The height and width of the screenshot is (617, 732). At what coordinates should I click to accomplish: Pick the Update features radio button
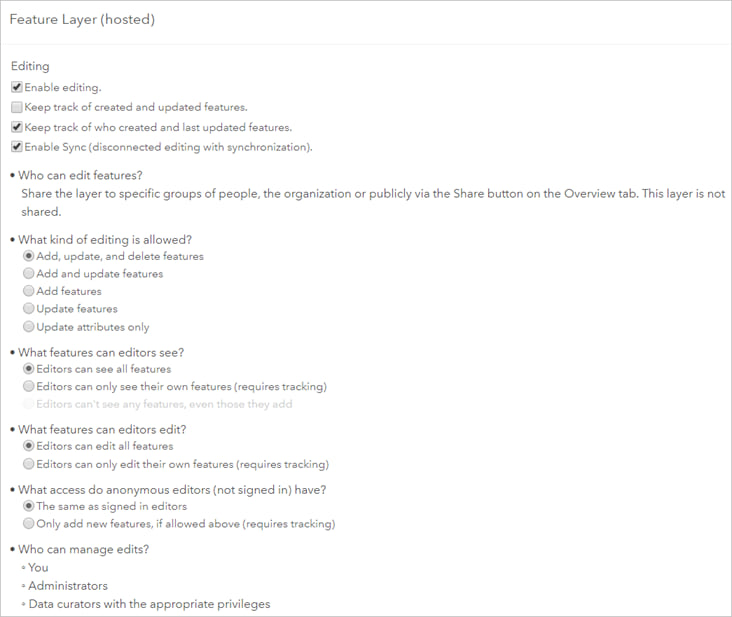[29, 309]
